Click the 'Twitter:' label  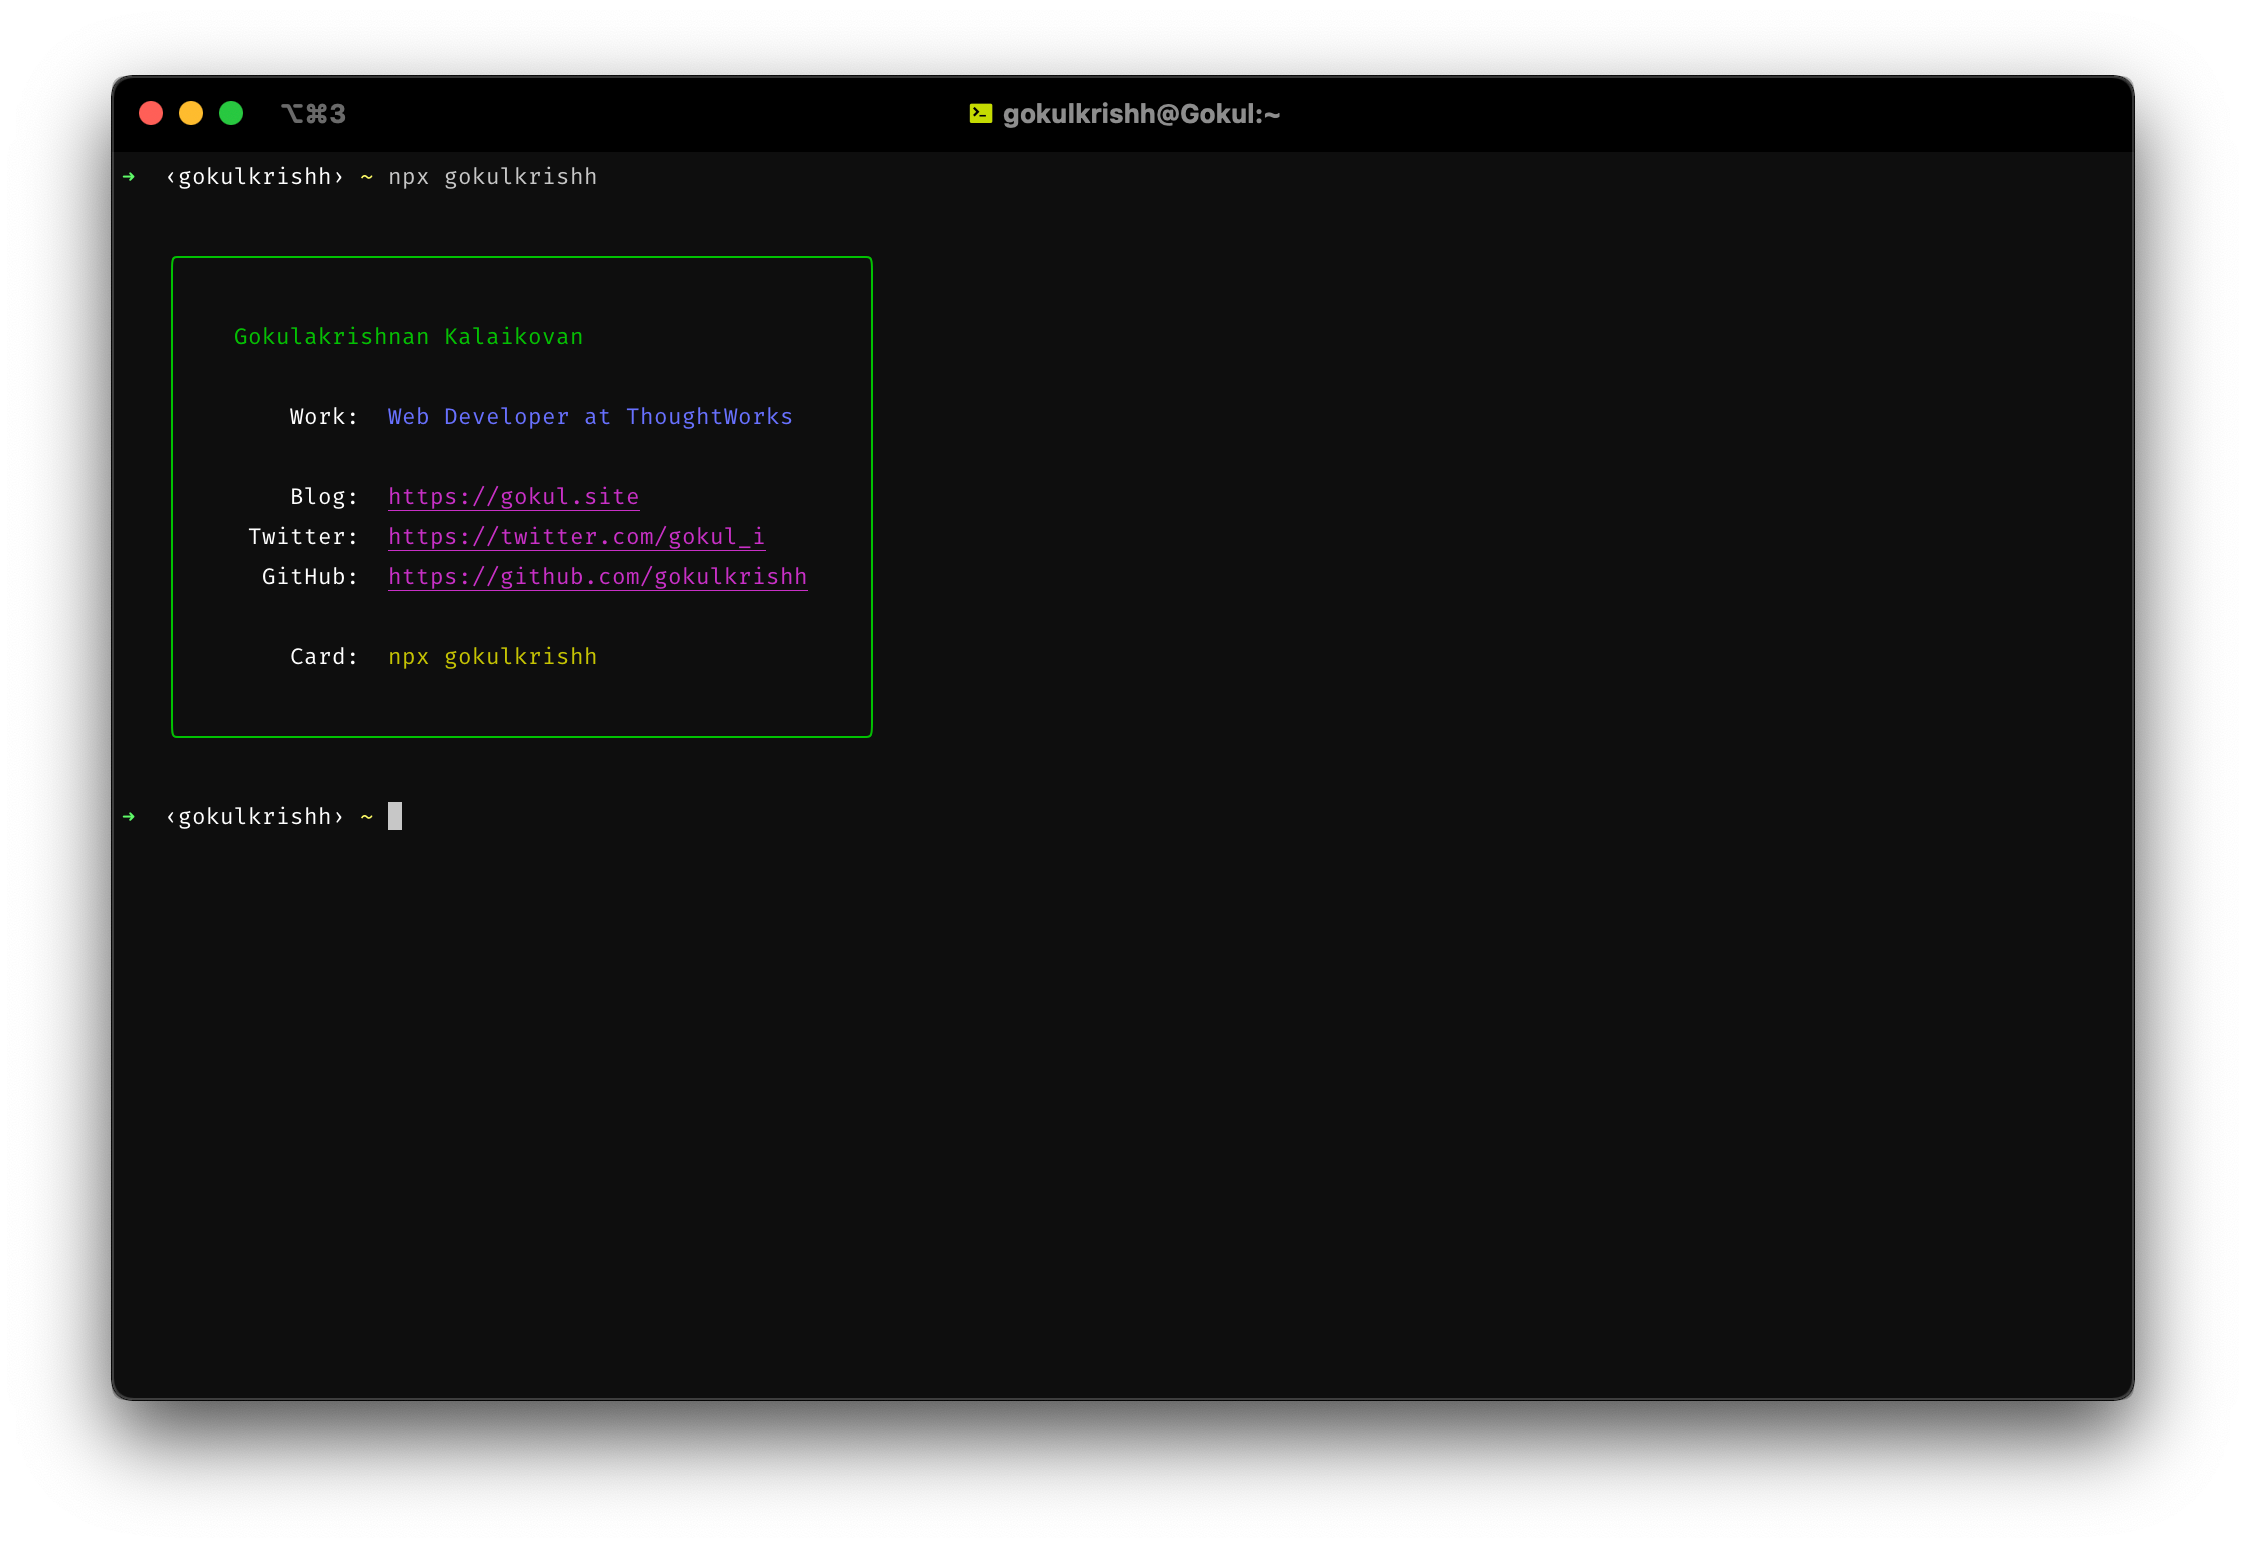[303, 537]
